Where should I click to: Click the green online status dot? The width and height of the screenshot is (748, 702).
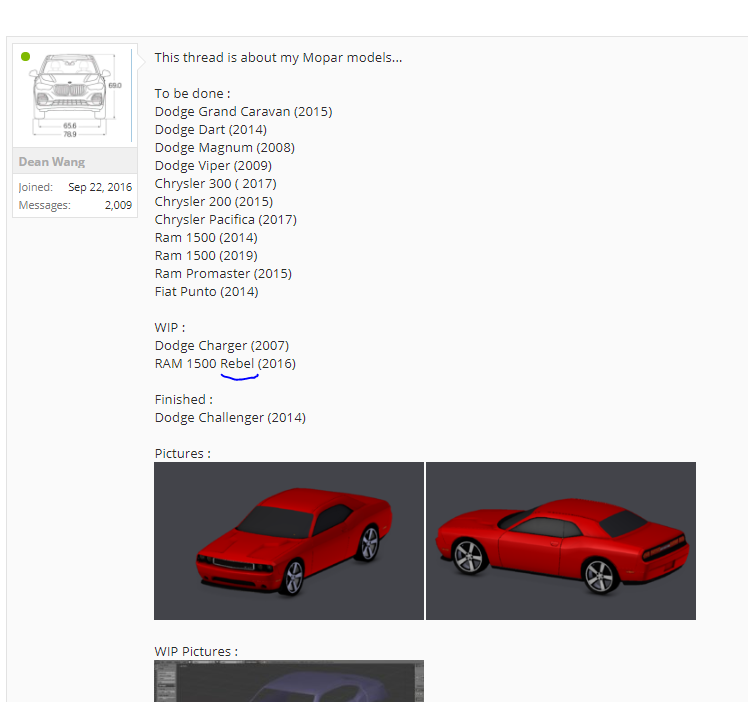(x=26, y=57)
